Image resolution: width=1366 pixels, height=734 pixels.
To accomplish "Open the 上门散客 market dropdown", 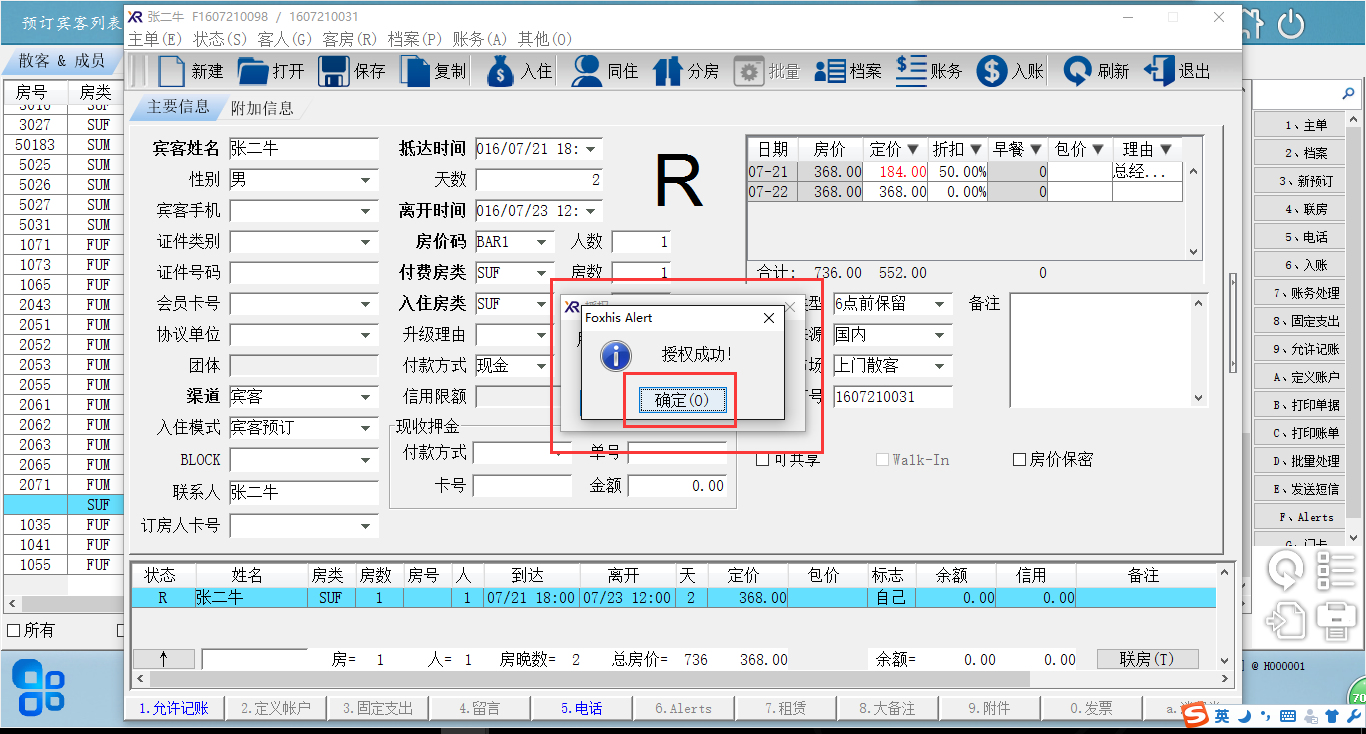I will coord(941,366).
